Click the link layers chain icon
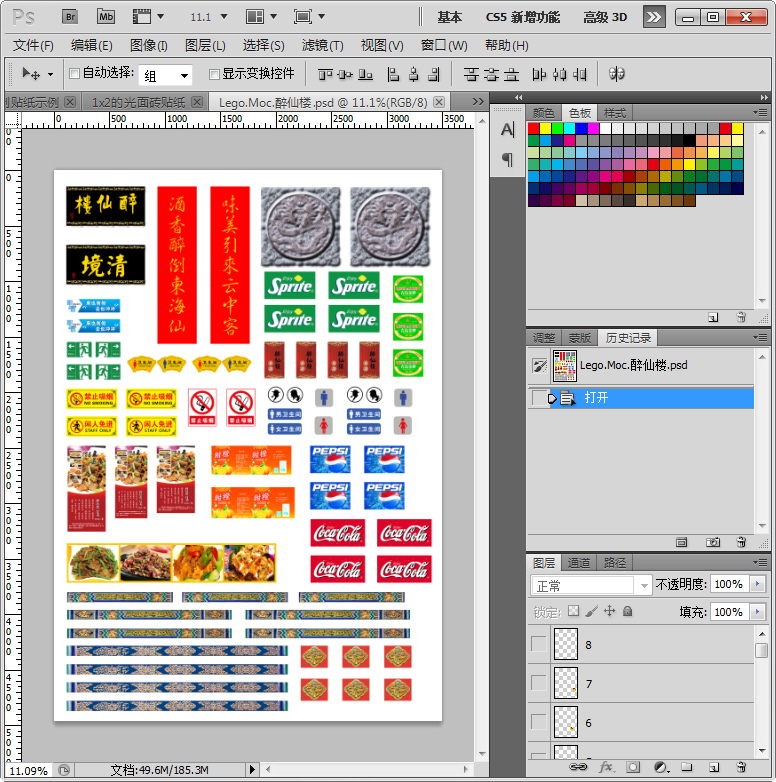 click(578, 767)
